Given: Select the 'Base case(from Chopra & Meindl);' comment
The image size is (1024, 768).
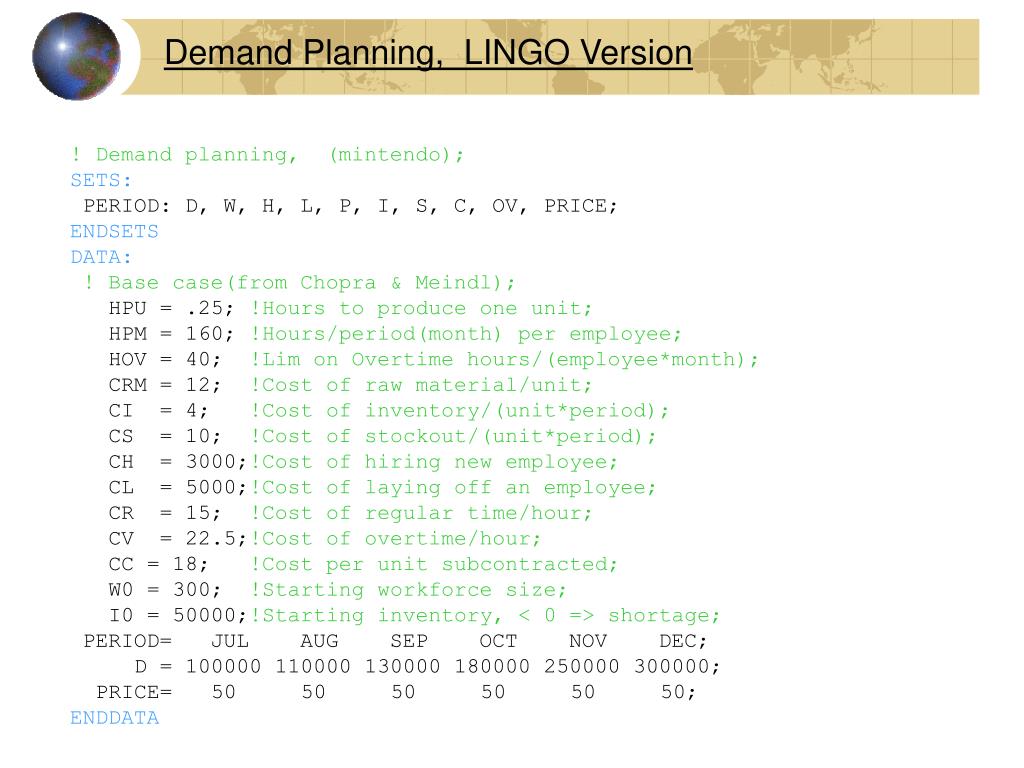Looking at the screenshot, I should (300, 283).
